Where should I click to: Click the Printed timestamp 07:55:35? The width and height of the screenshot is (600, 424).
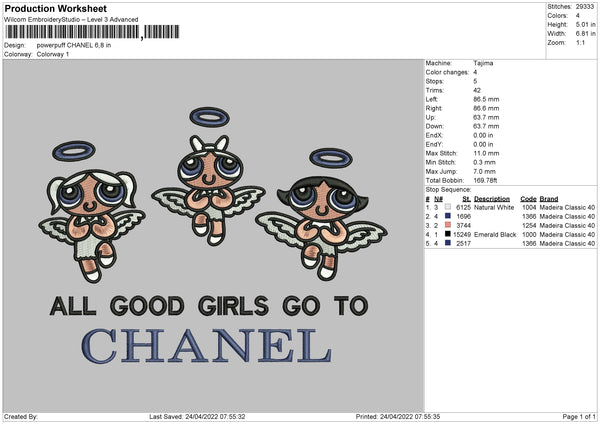[427, 416]
